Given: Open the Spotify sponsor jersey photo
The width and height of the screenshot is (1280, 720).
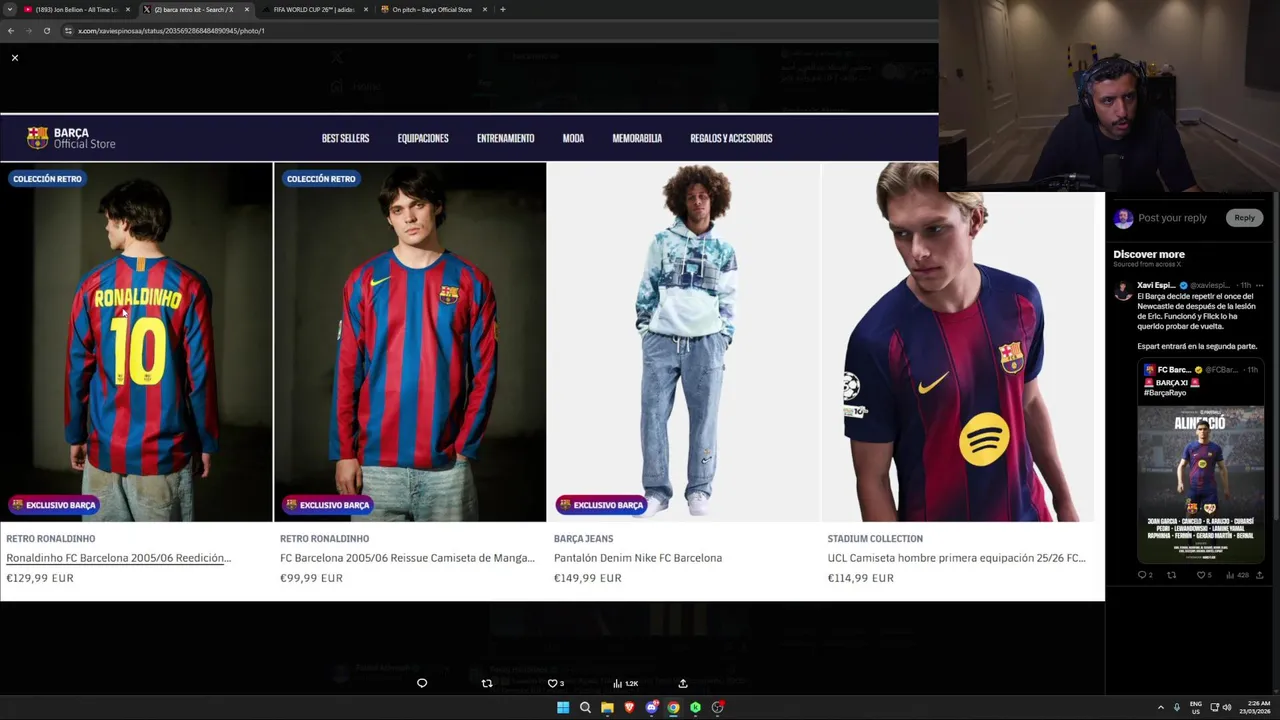Looking at the screenshot, I should pyautogui.click(x=958, y=342).
